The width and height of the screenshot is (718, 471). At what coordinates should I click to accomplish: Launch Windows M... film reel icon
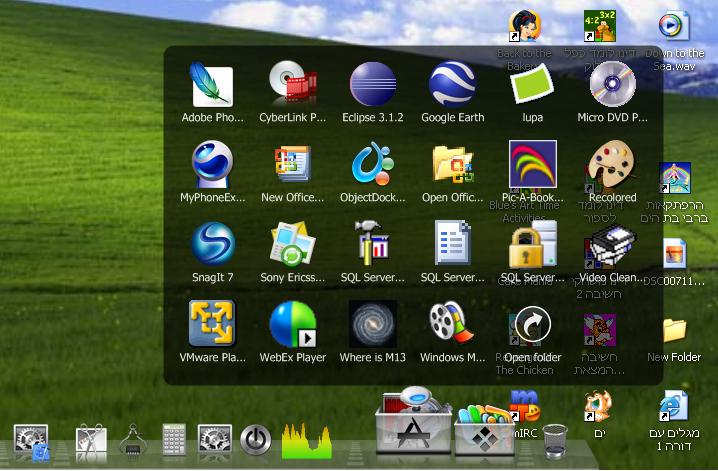click(451, 323)
